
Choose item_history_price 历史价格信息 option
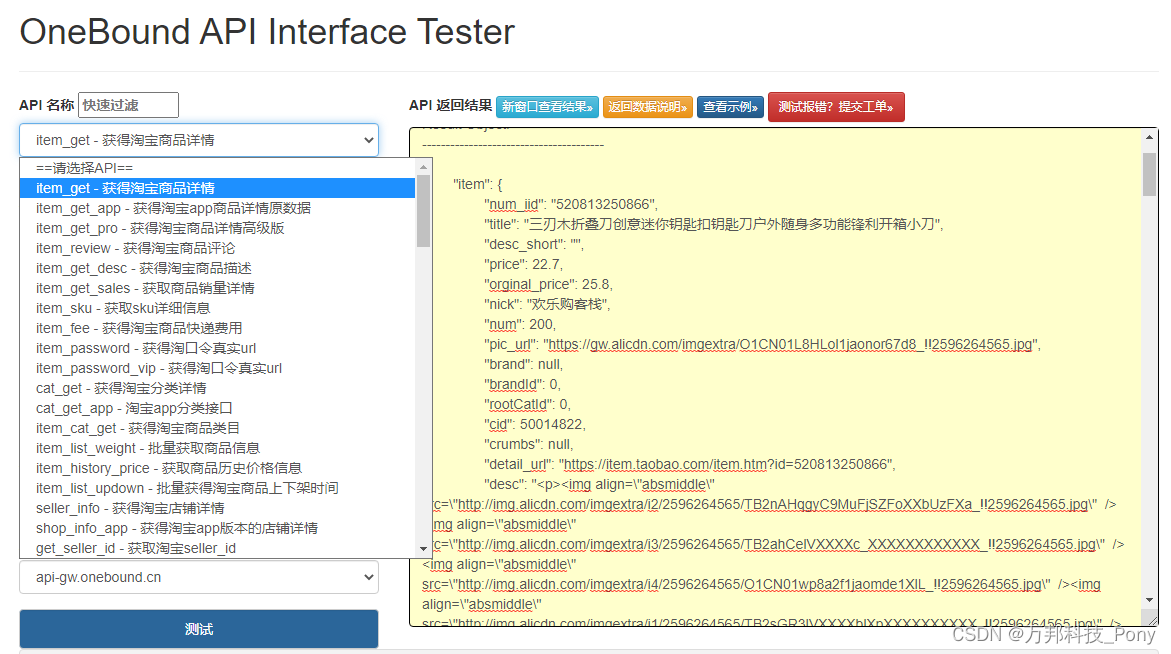coord(217,468)
